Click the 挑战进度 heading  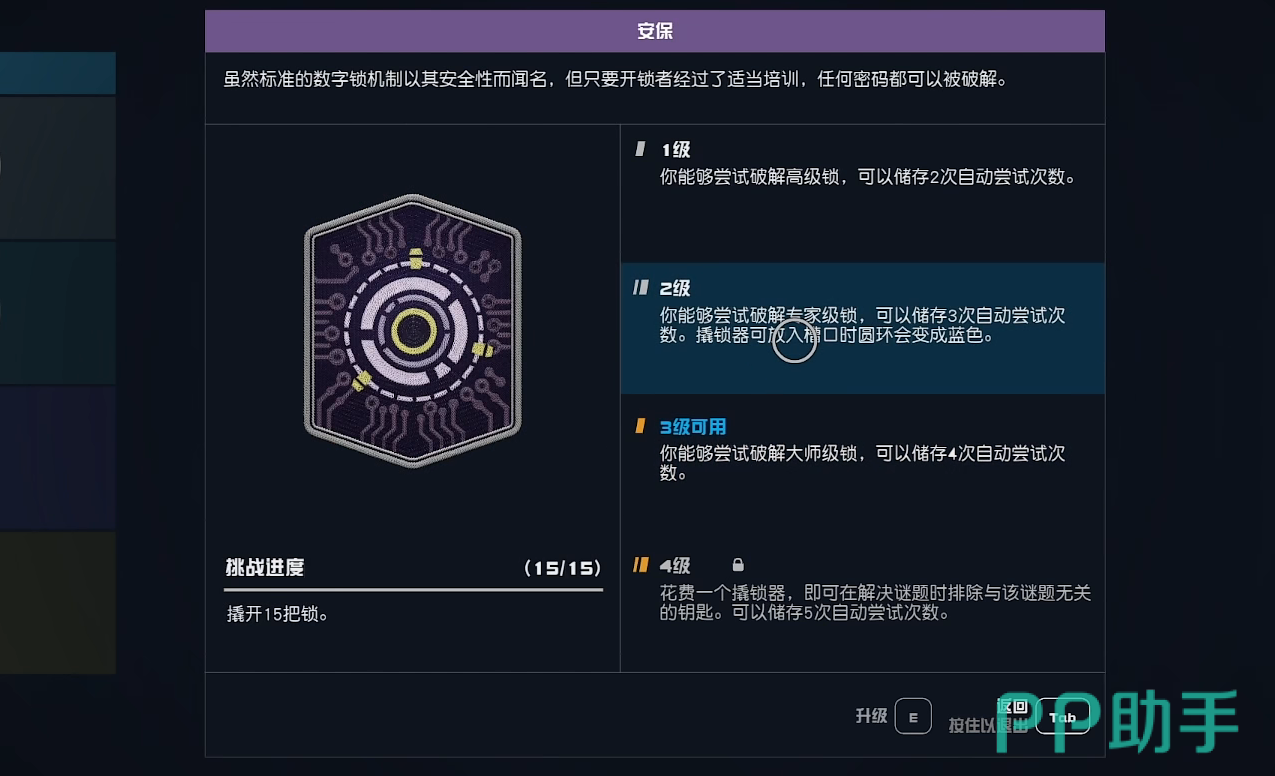point(265,568)
